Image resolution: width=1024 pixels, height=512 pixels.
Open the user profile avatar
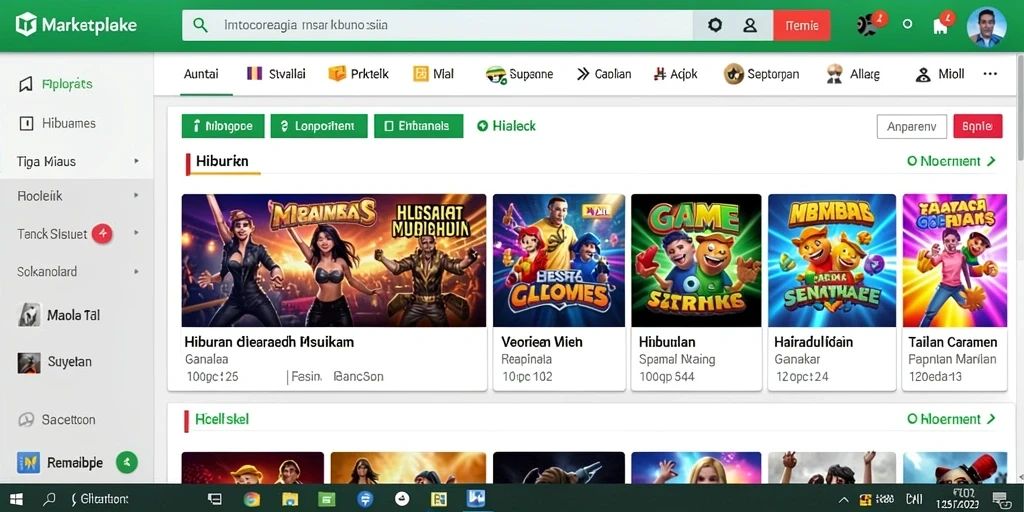[x=986, y=27]
